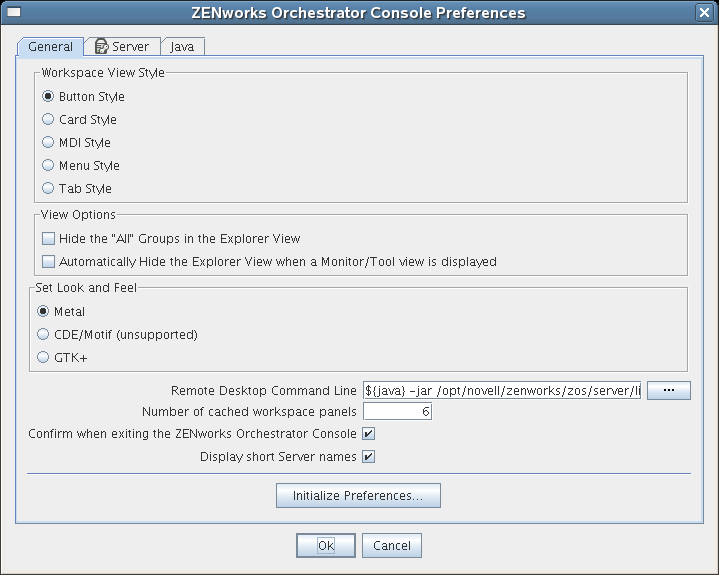Select GTK+ look and feel

43,357
